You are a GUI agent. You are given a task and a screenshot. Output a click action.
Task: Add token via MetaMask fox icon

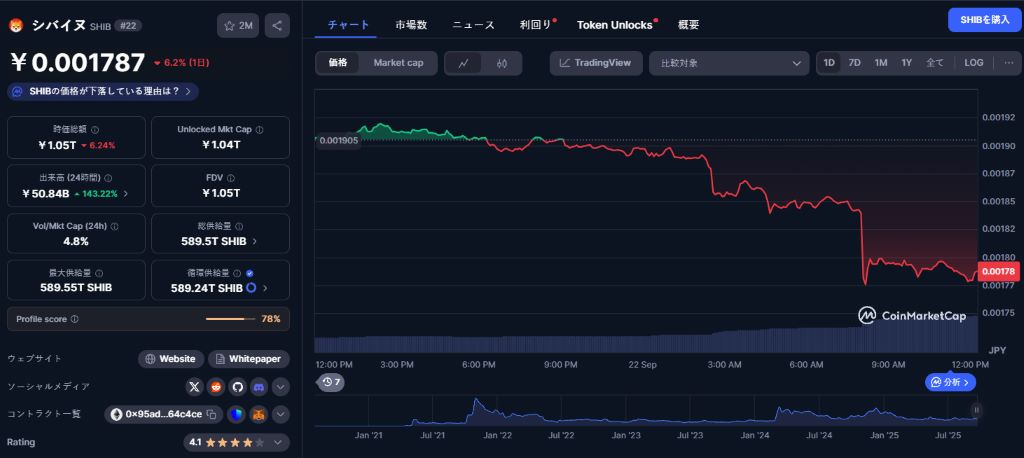pyautogui.click(x=259, y=414)
